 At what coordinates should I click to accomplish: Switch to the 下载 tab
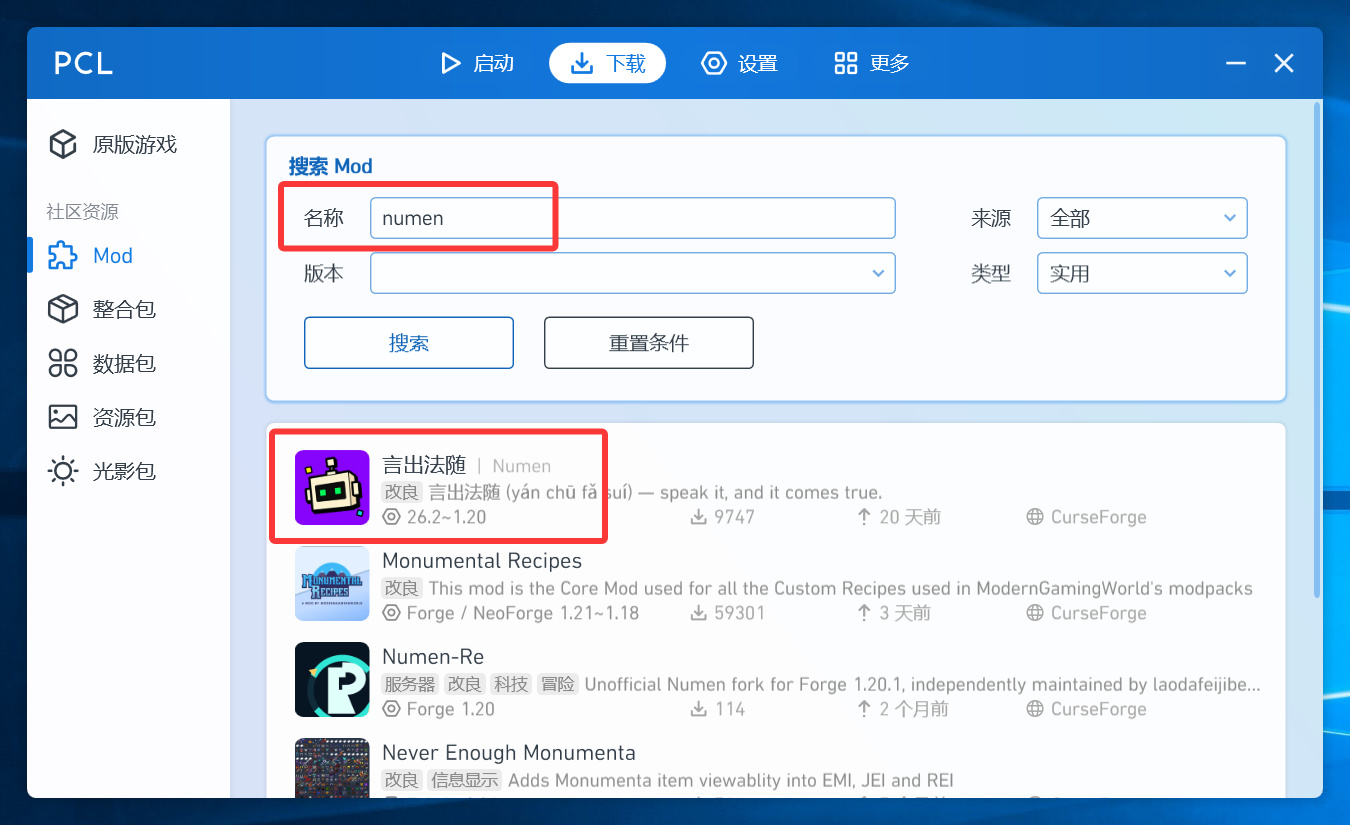coord(607,64)
